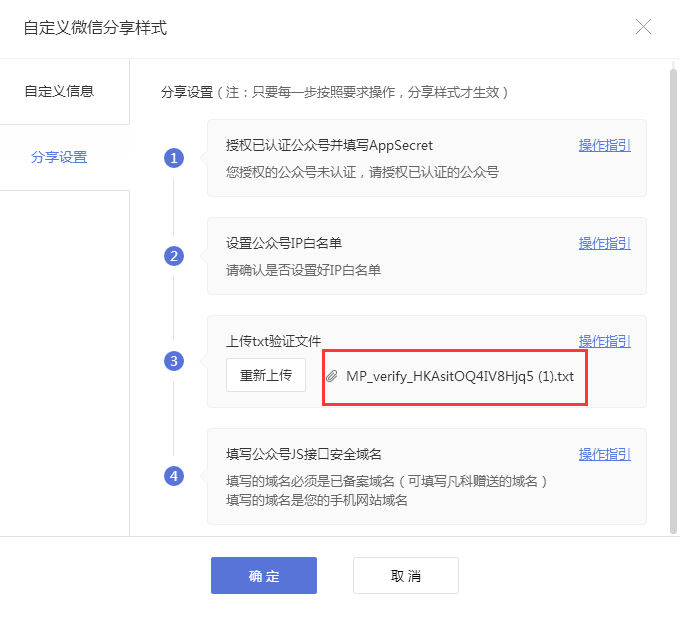Open 操作指引 link for 上传txt验证文件 step
Image resolution: width=680 pixels, height=622 pixels.
[x=605, y=341]
